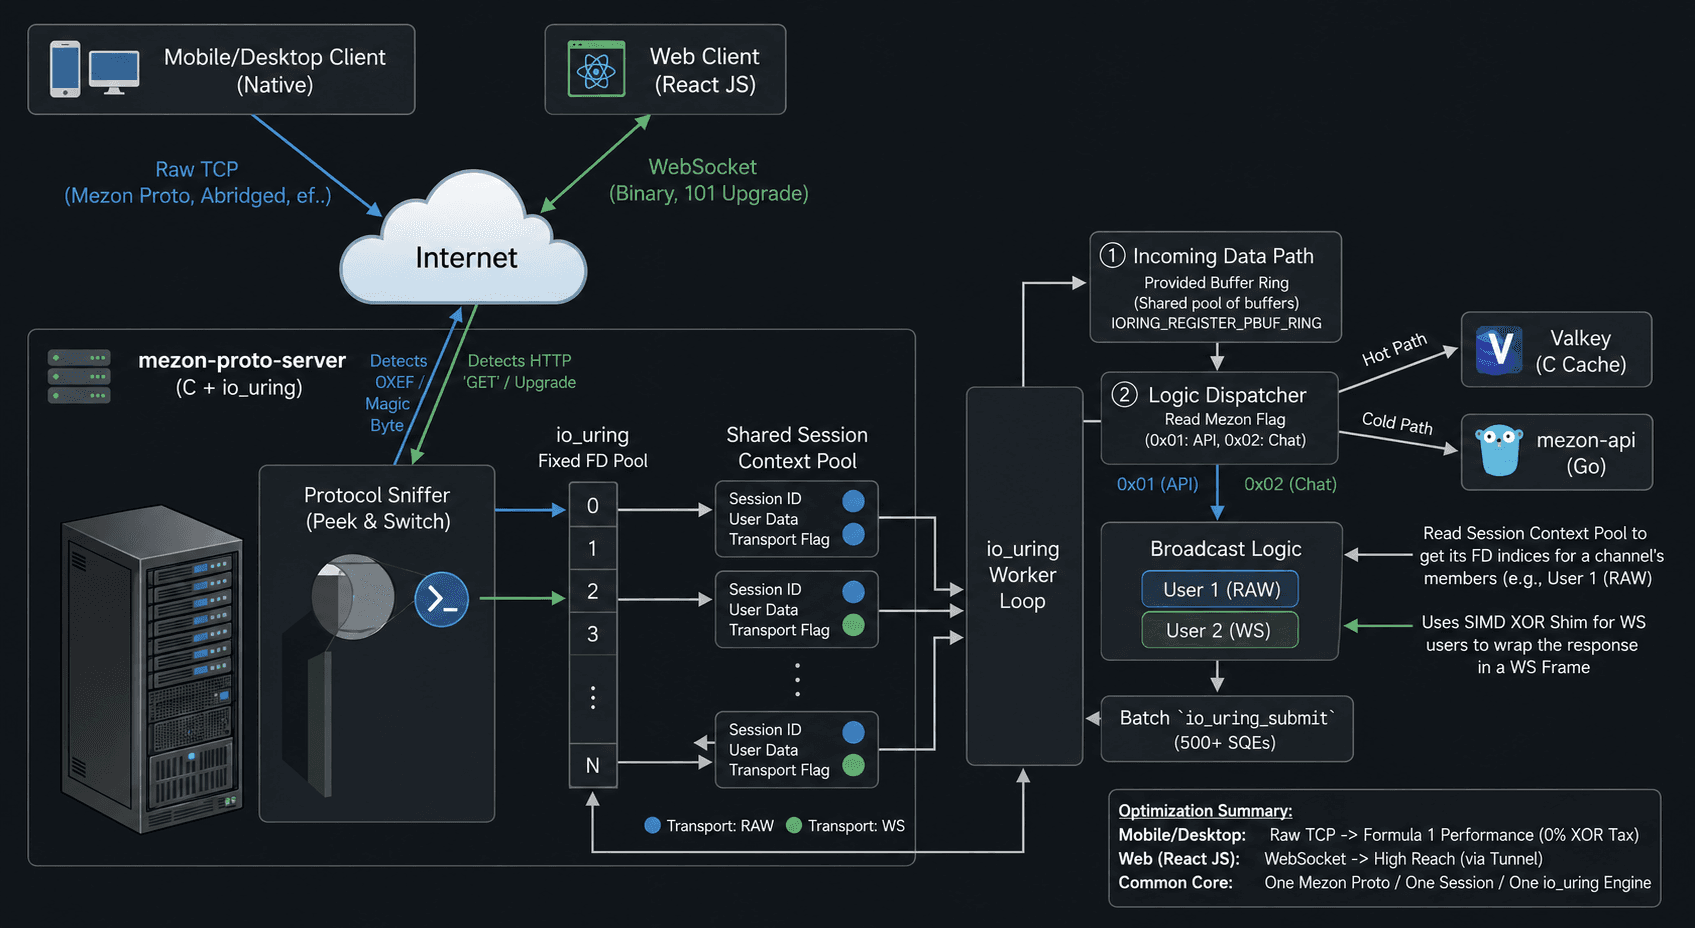Select FD pool slot 1

(x=593, y=548)
